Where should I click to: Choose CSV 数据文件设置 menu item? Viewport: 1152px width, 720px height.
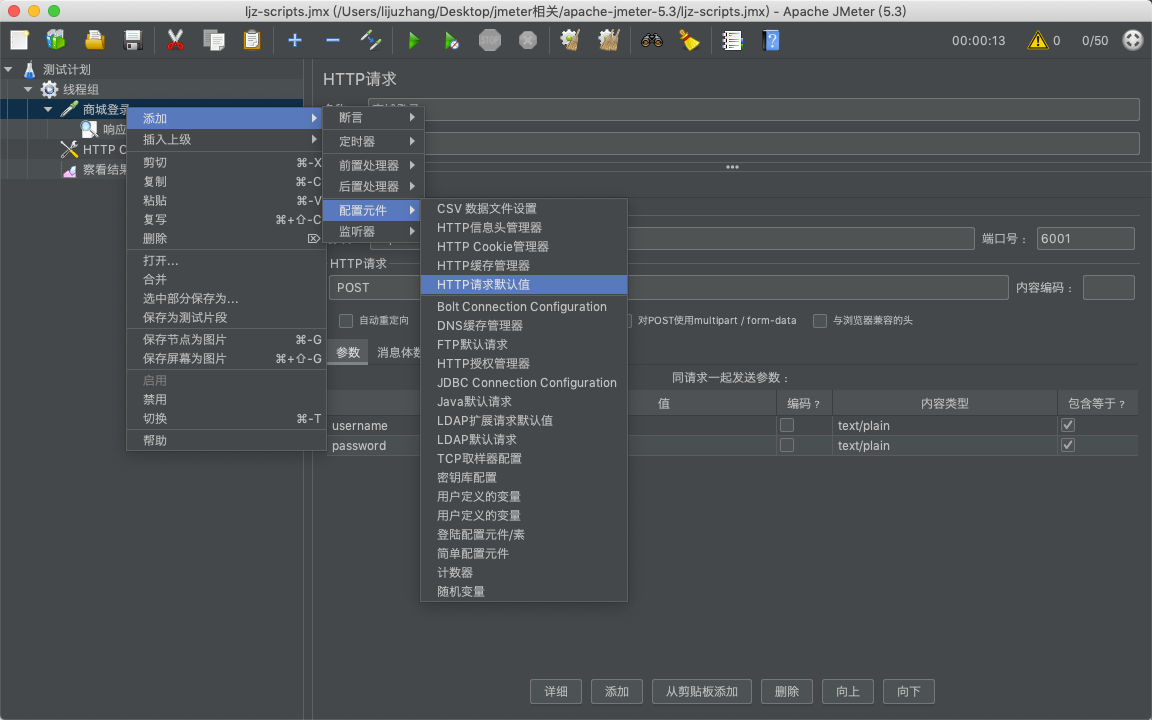(524, 209)
